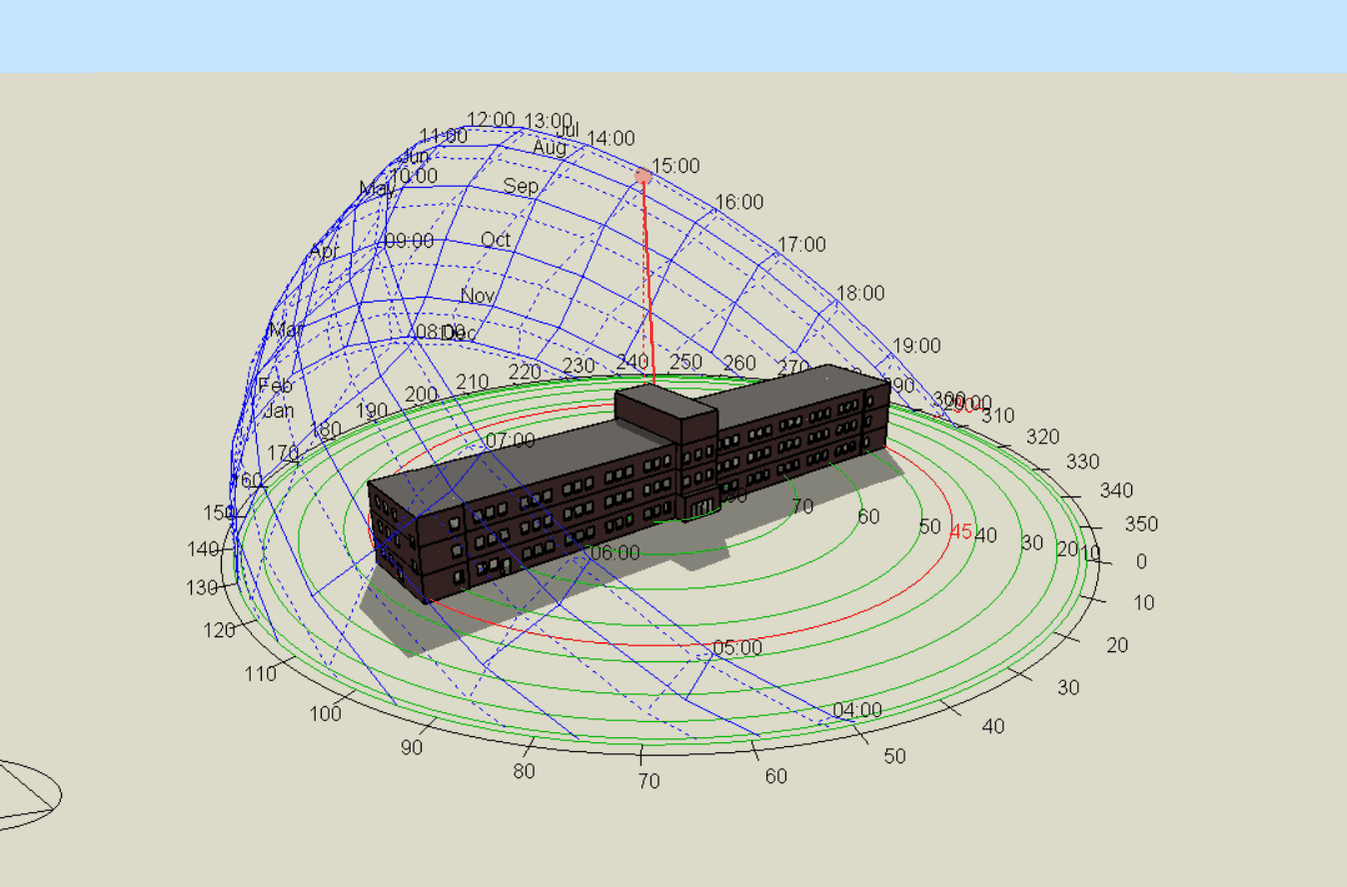This screenshot has height=887, width=1347.
Task: Click the red 45 altitude label
Action: [961, 532]
